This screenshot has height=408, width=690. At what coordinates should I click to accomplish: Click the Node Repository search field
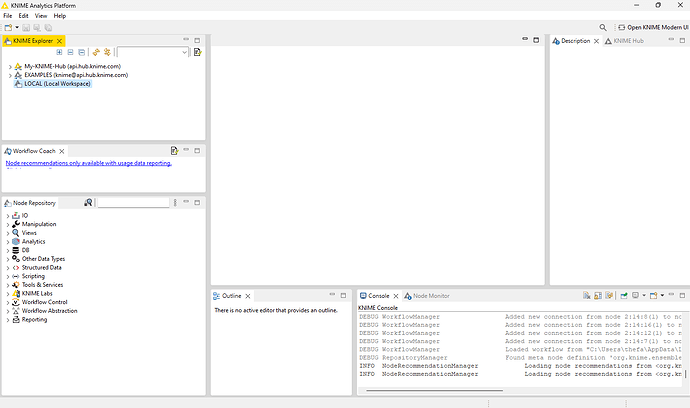pos(132,203)
